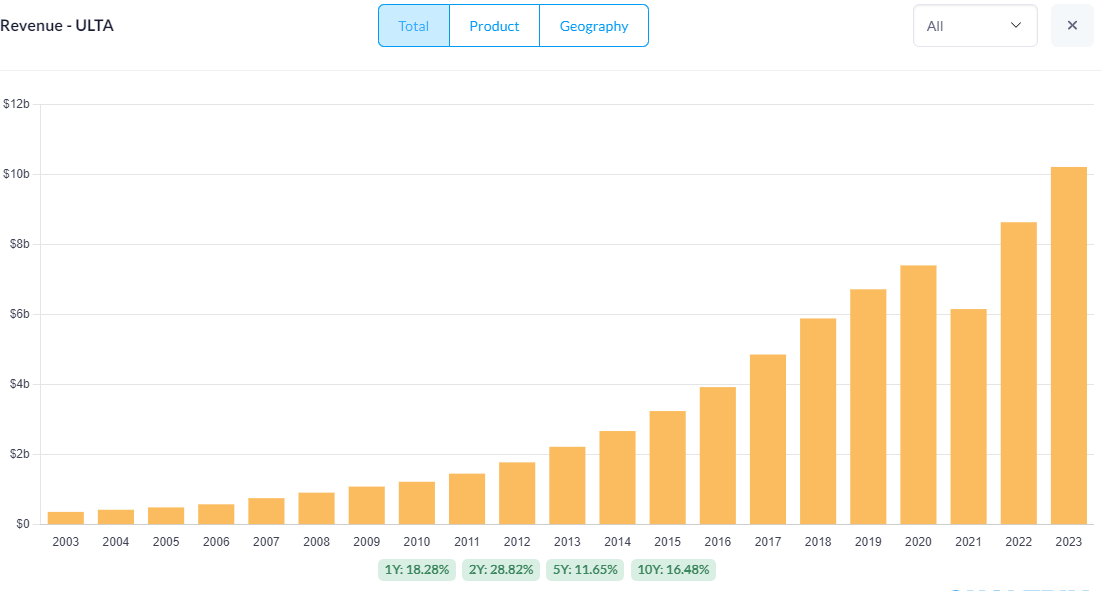Click the $12b y-axis label

point(16,104)
